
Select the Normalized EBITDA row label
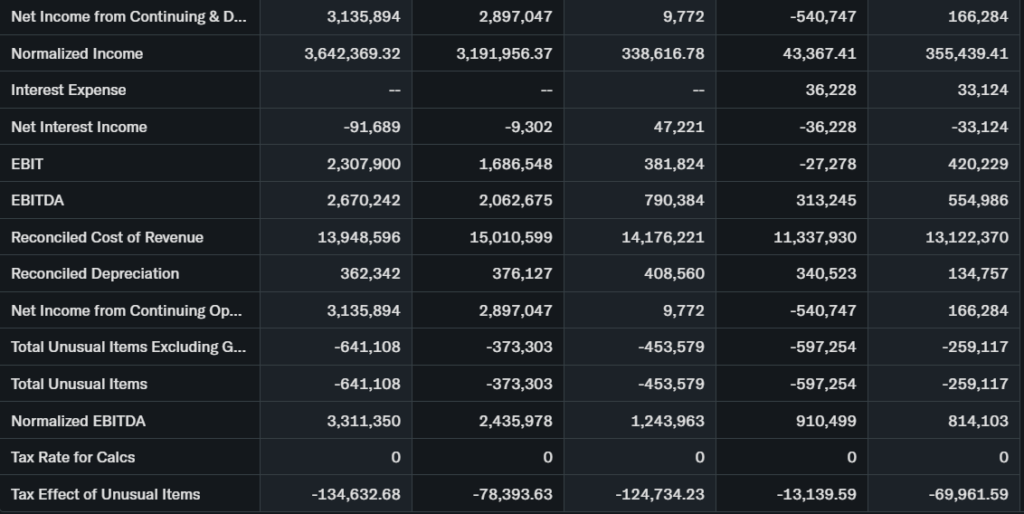click(78, 421)
